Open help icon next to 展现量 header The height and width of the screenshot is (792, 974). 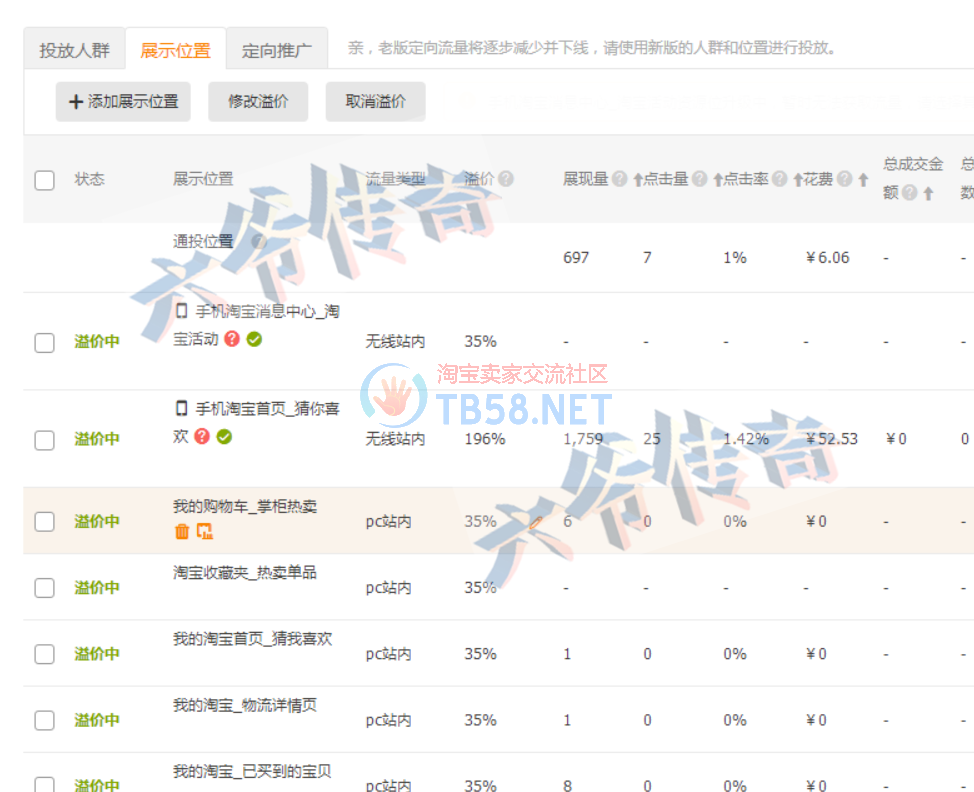(x=619, y=179)
